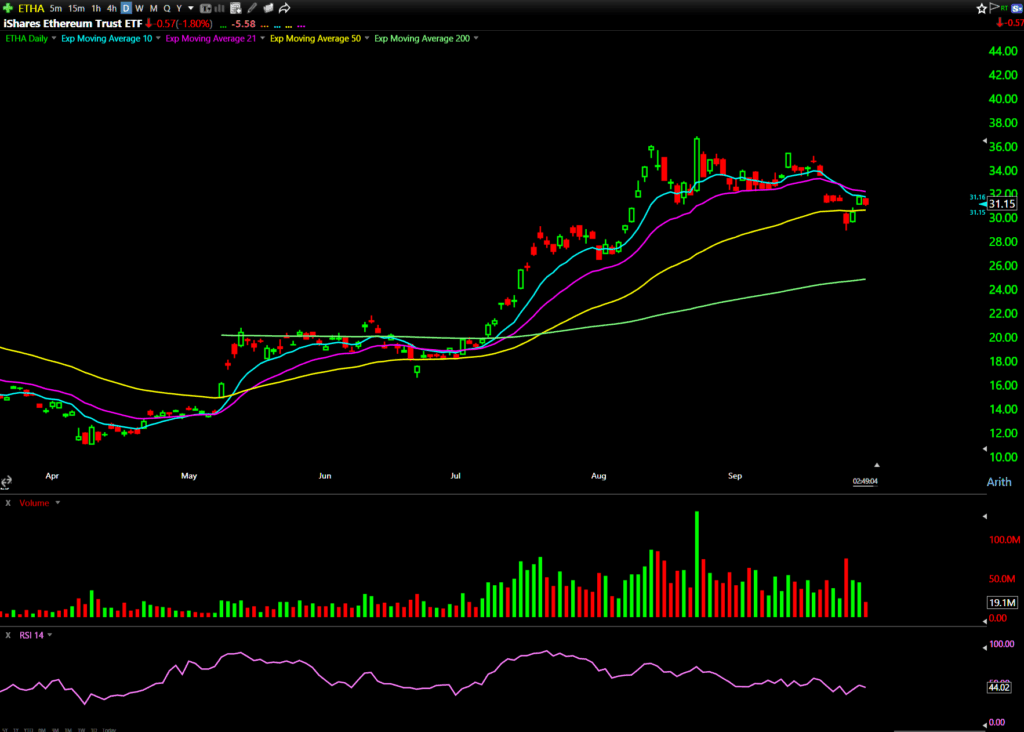Click the star favorite icon
The height and width of the screenshot is (732, 1024).
tap(981, 8)
